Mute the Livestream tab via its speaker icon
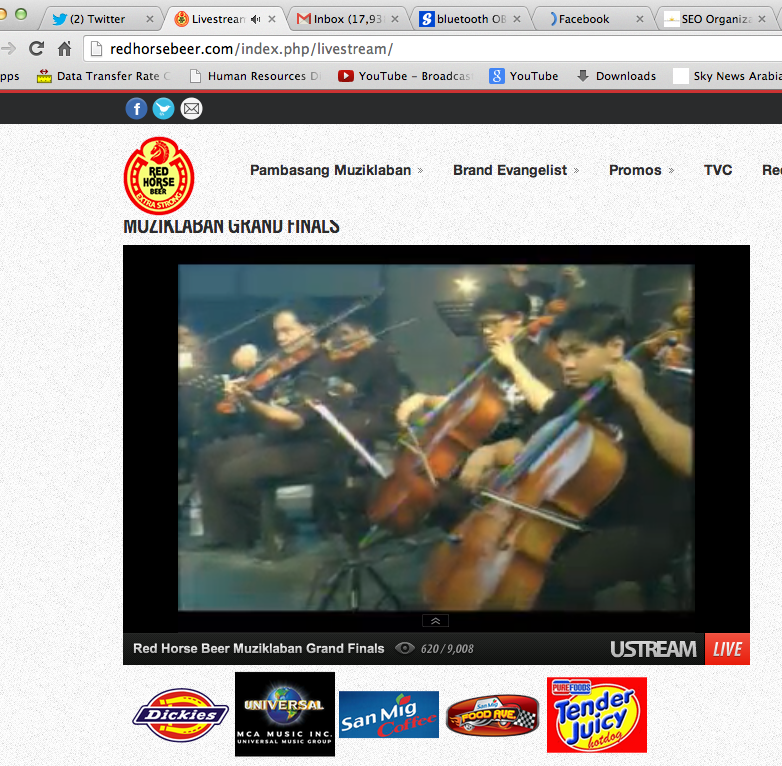 coord(256,19)
